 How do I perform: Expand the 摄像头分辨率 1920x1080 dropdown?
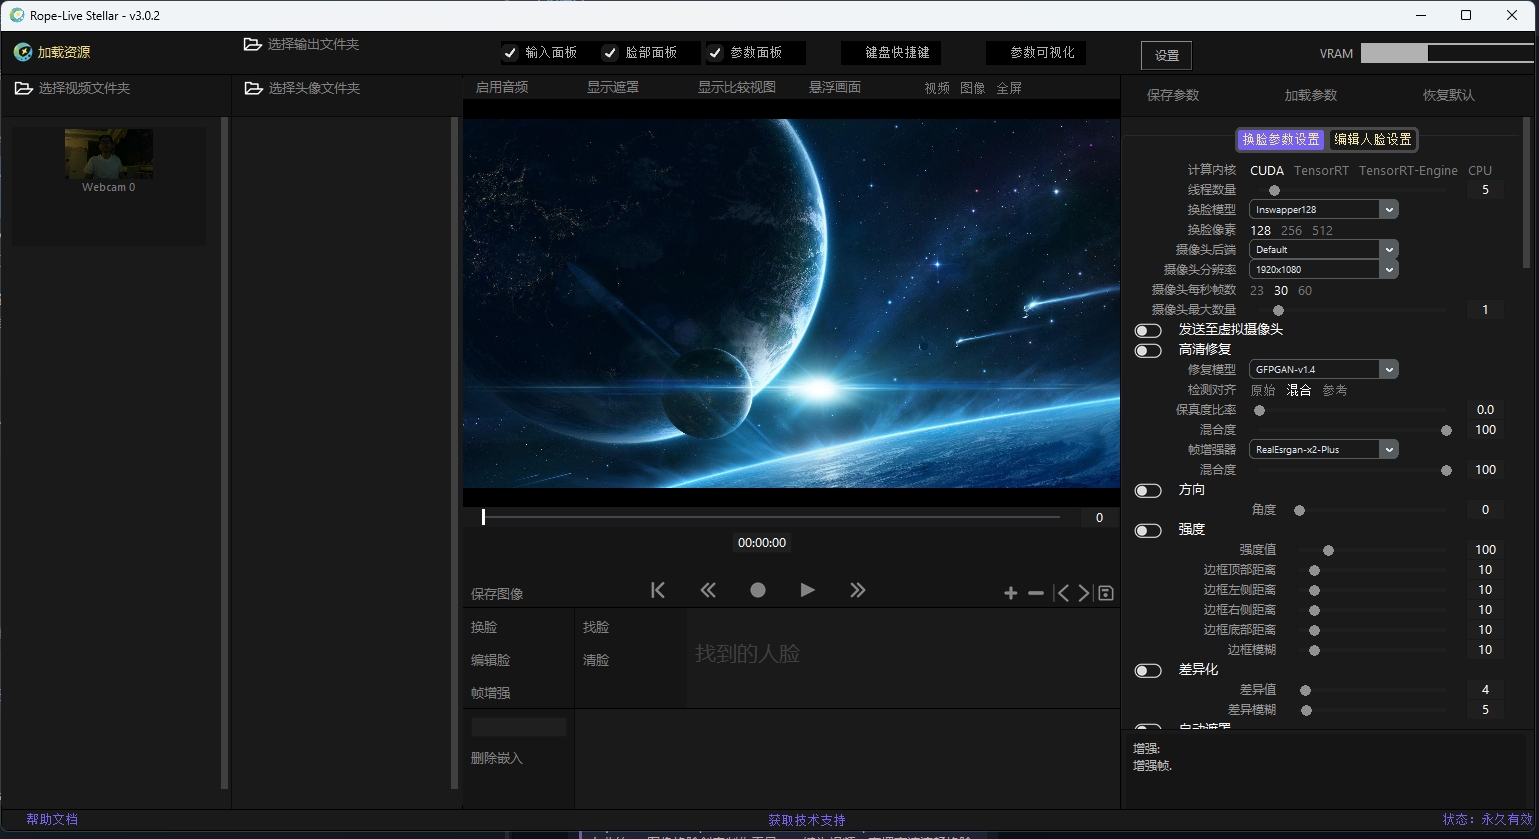click(1323, 269)
